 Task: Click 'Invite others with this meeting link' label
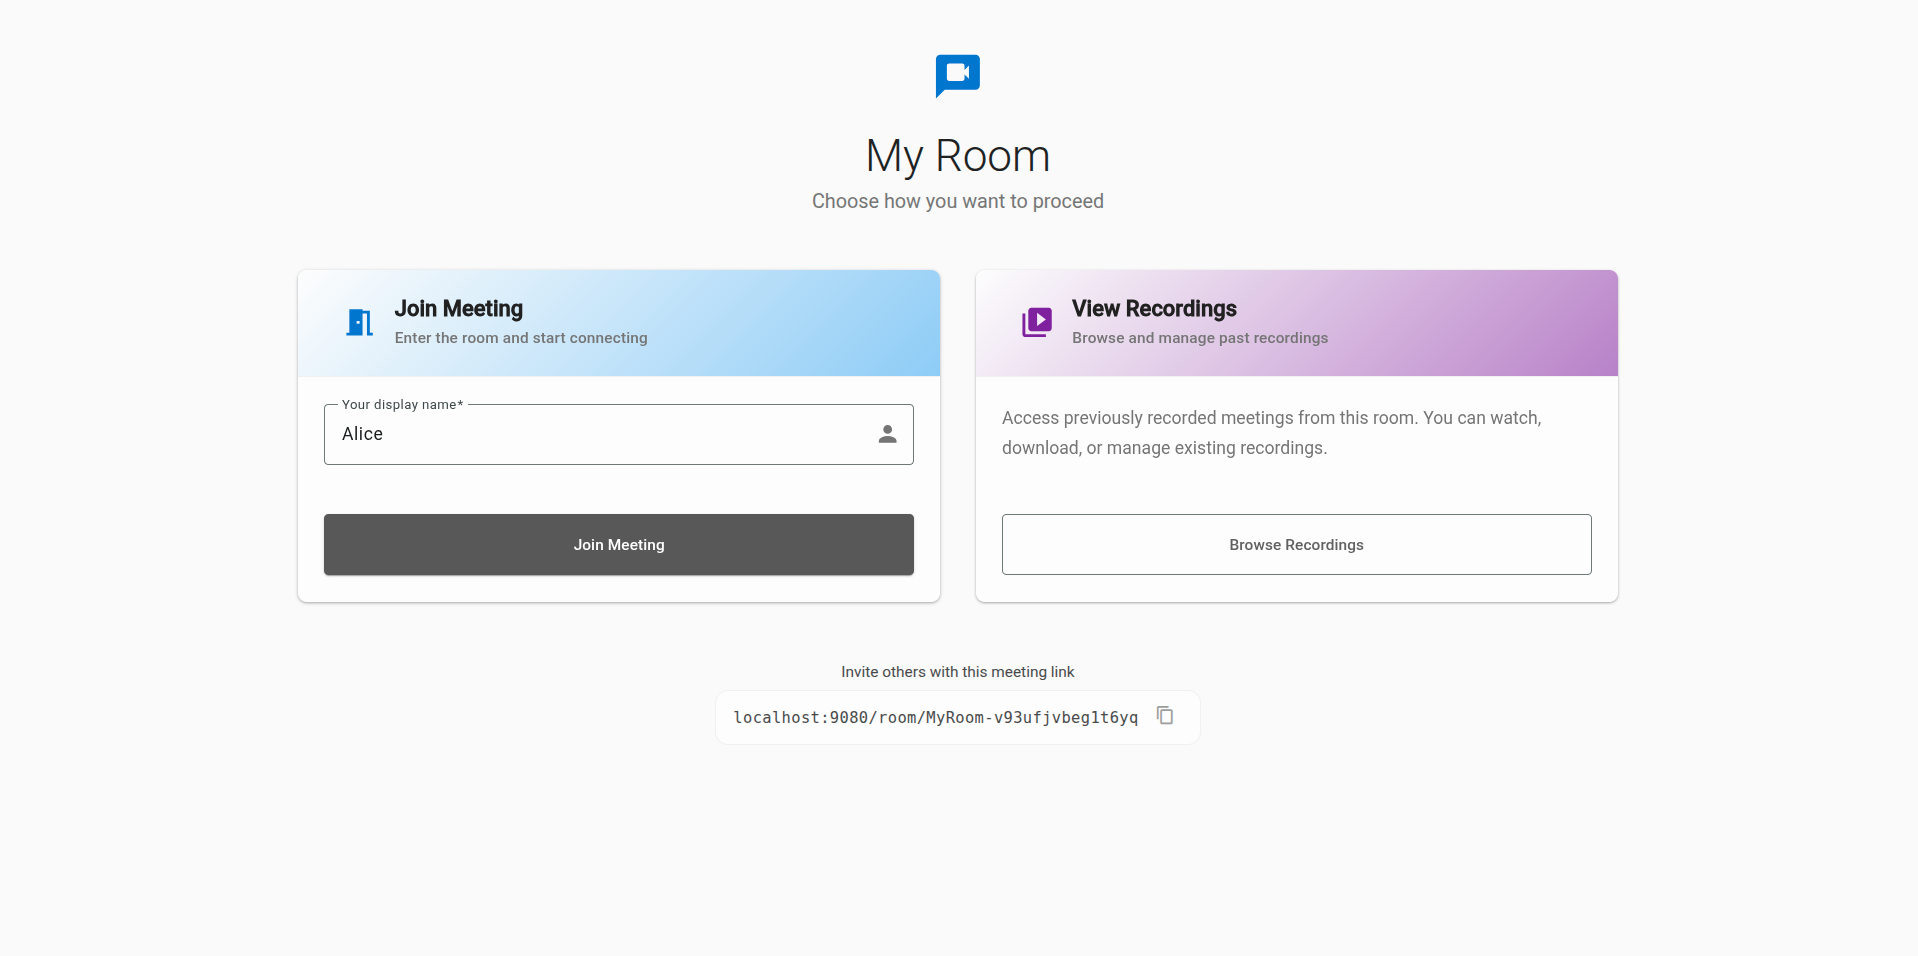point(957,672)
